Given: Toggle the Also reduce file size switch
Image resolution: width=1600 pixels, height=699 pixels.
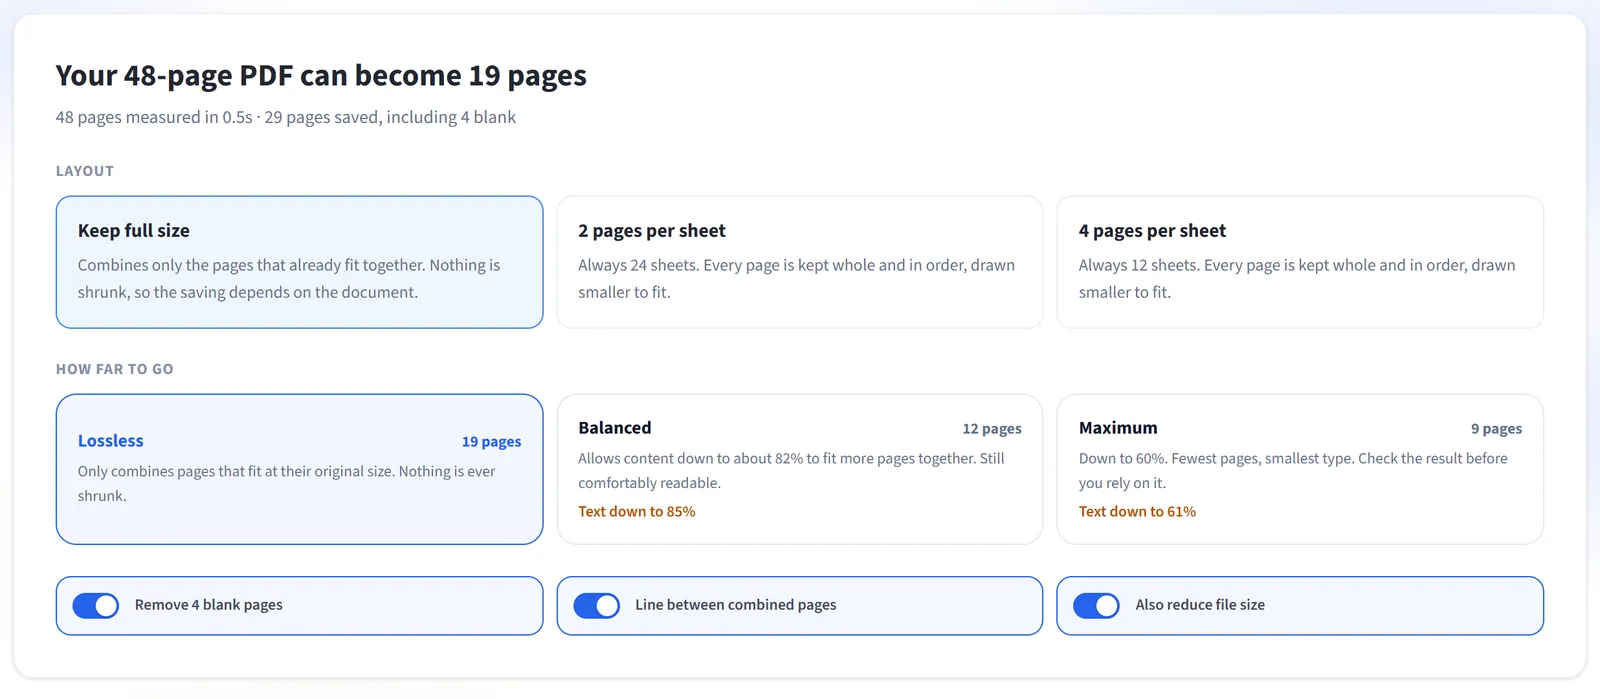Looking at the screenshot, I should click(x=1096, y=605).
